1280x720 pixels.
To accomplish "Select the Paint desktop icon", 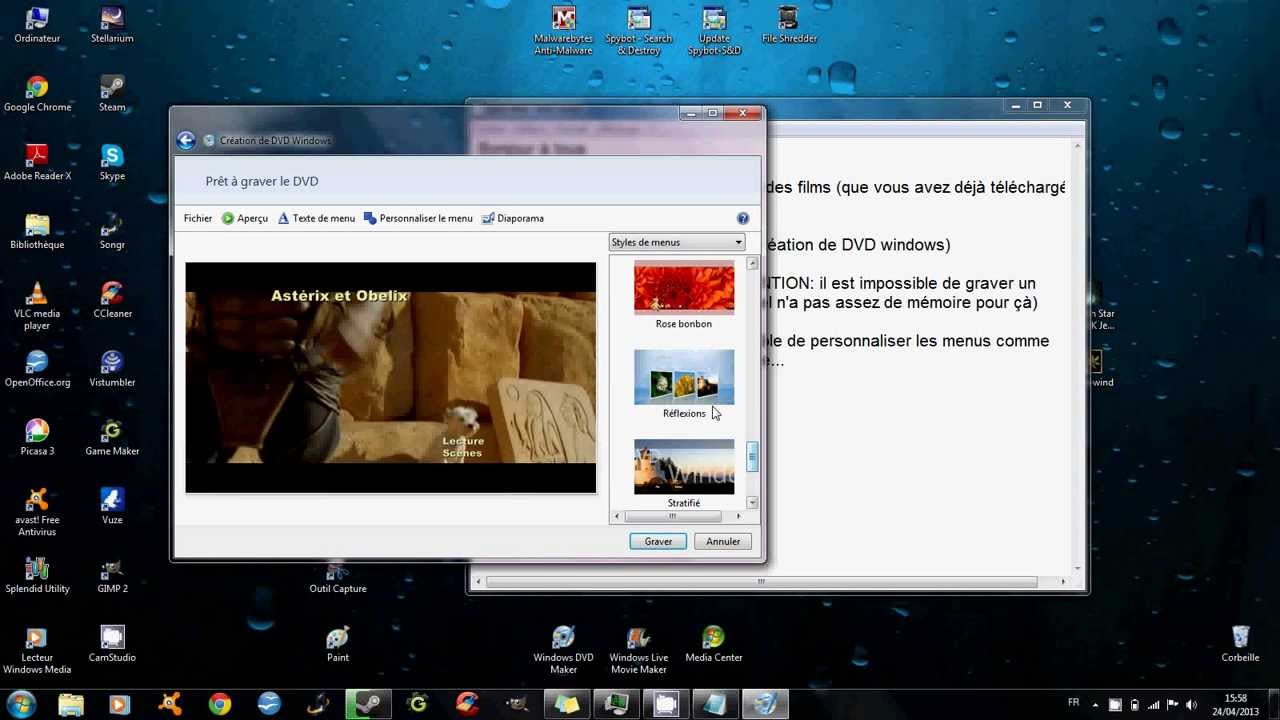I will [338, 644].
